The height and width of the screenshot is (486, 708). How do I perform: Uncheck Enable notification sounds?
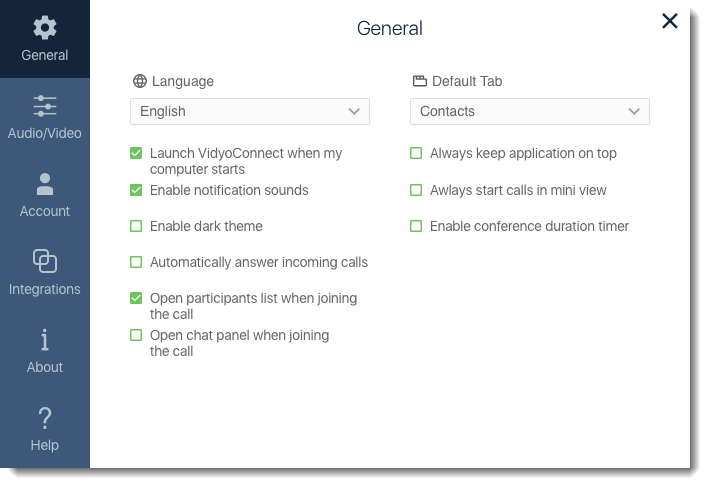(x=136, y=190)
